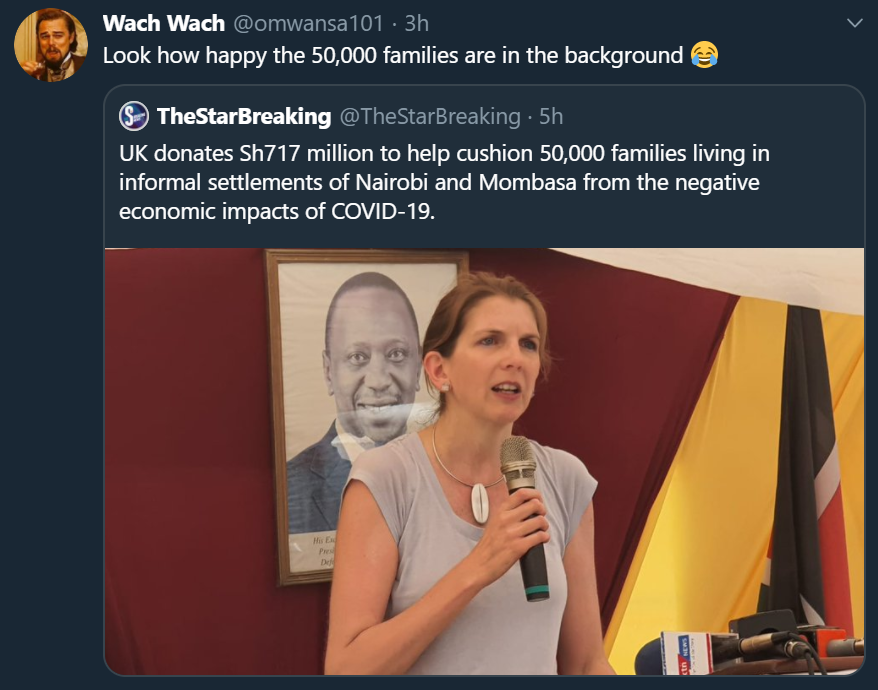878x690 pixels.
Task: Click the 3h tweet timestamp
Action: click(x=417, y=24)
